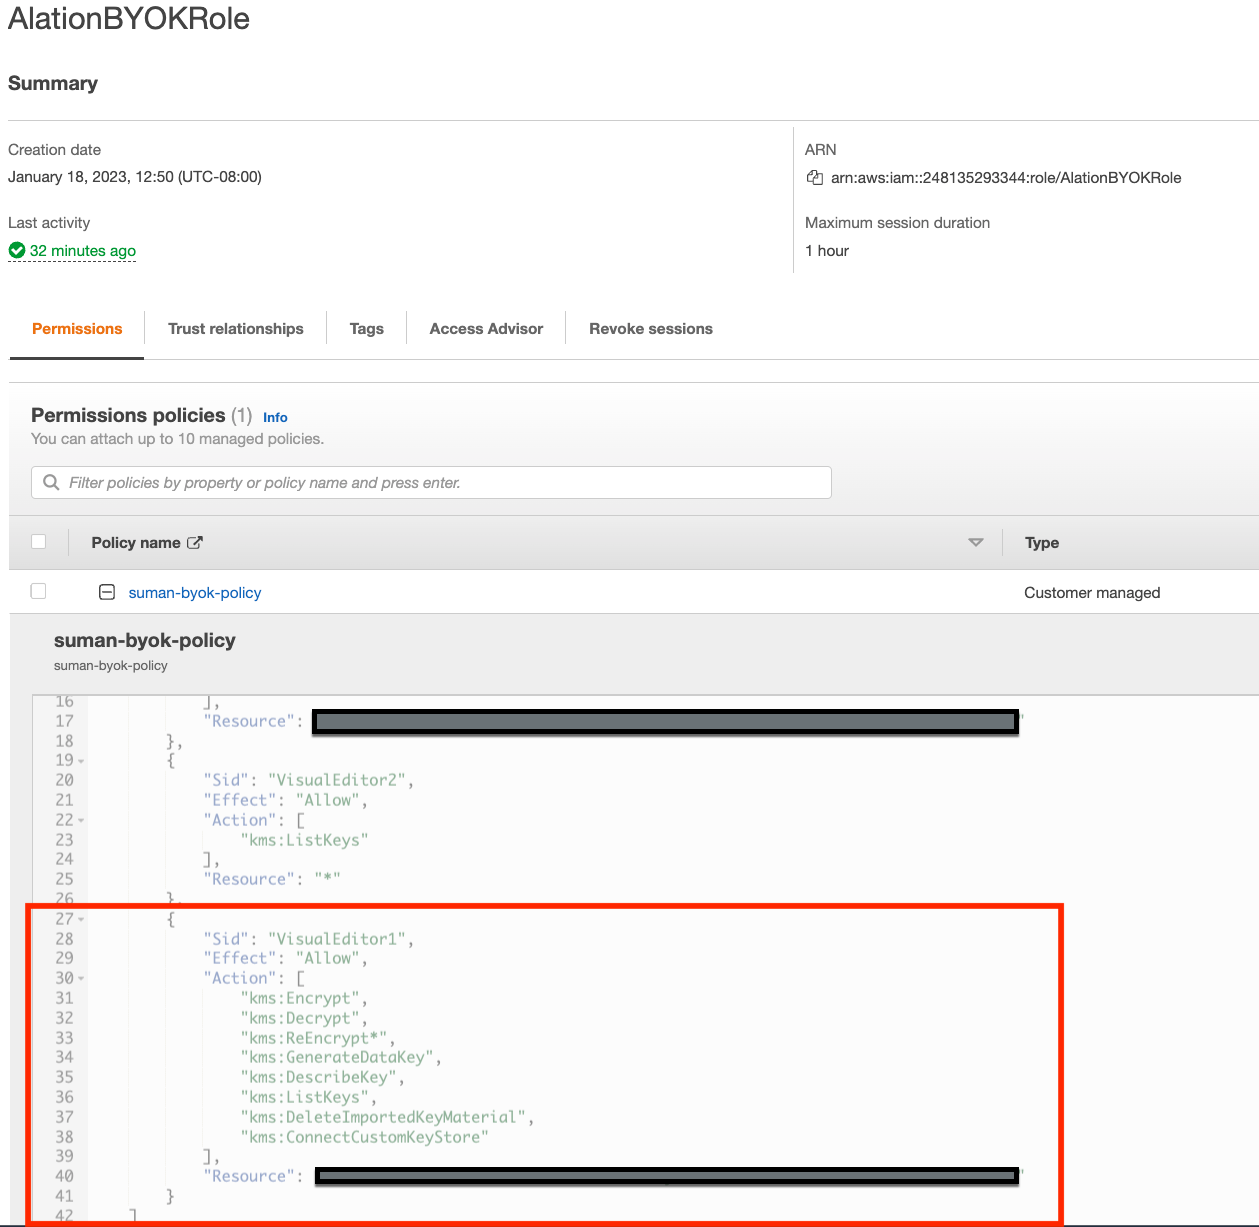Click "kms:ReEncrypt*" on line 33
This screenshot has width=1259, height=1227.
pos(314,1038)
